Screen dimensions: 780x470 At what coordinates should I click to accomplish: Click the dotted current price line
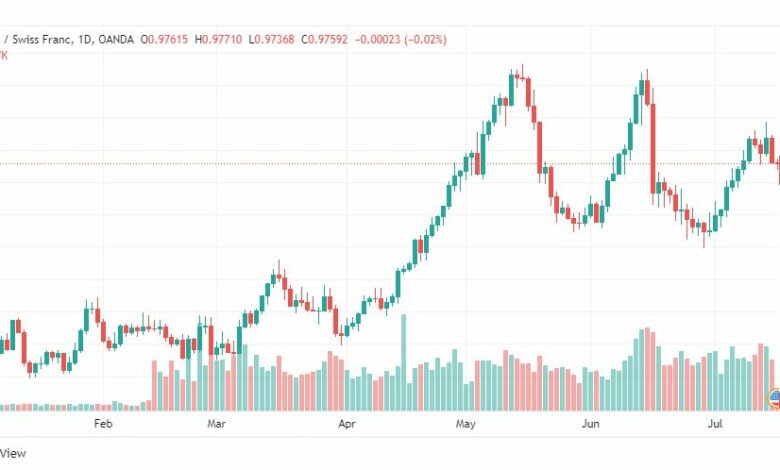[390, 163]
